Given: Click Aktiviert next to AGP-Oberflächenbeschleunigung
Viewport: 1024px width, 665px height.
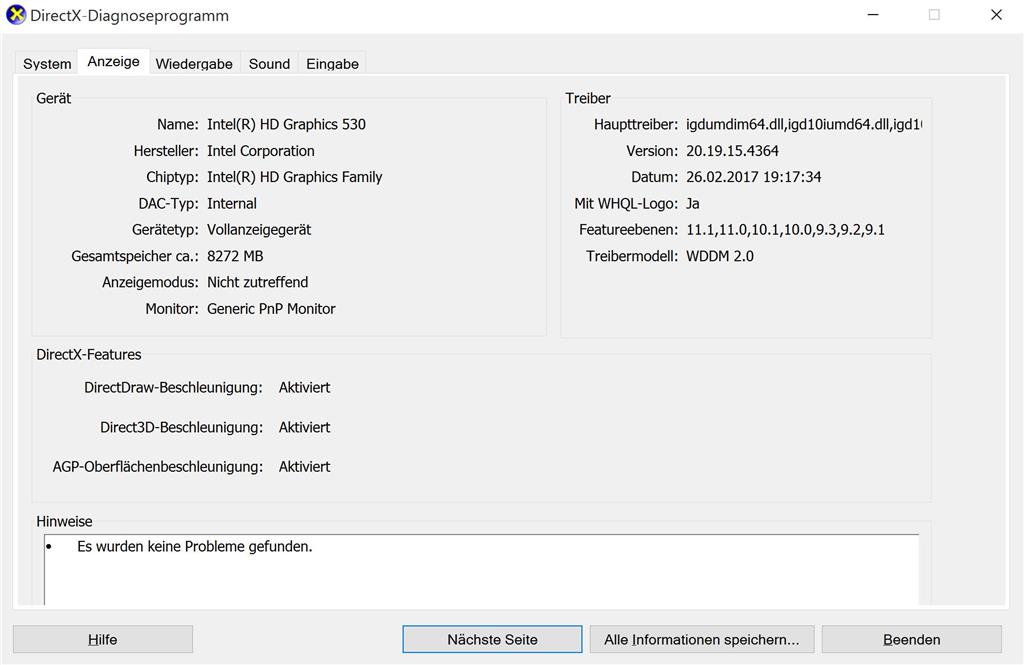Looking at the screenshot, I should click(304, 466).
